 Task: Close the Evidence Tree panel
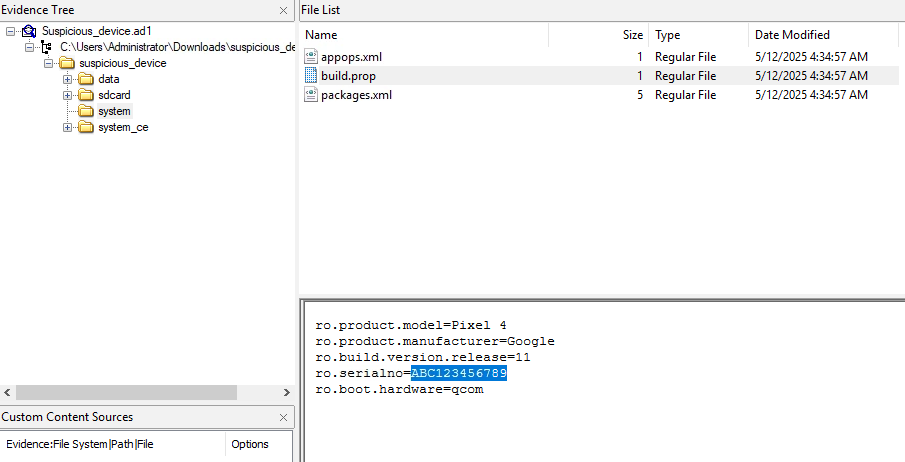(283, 10)
